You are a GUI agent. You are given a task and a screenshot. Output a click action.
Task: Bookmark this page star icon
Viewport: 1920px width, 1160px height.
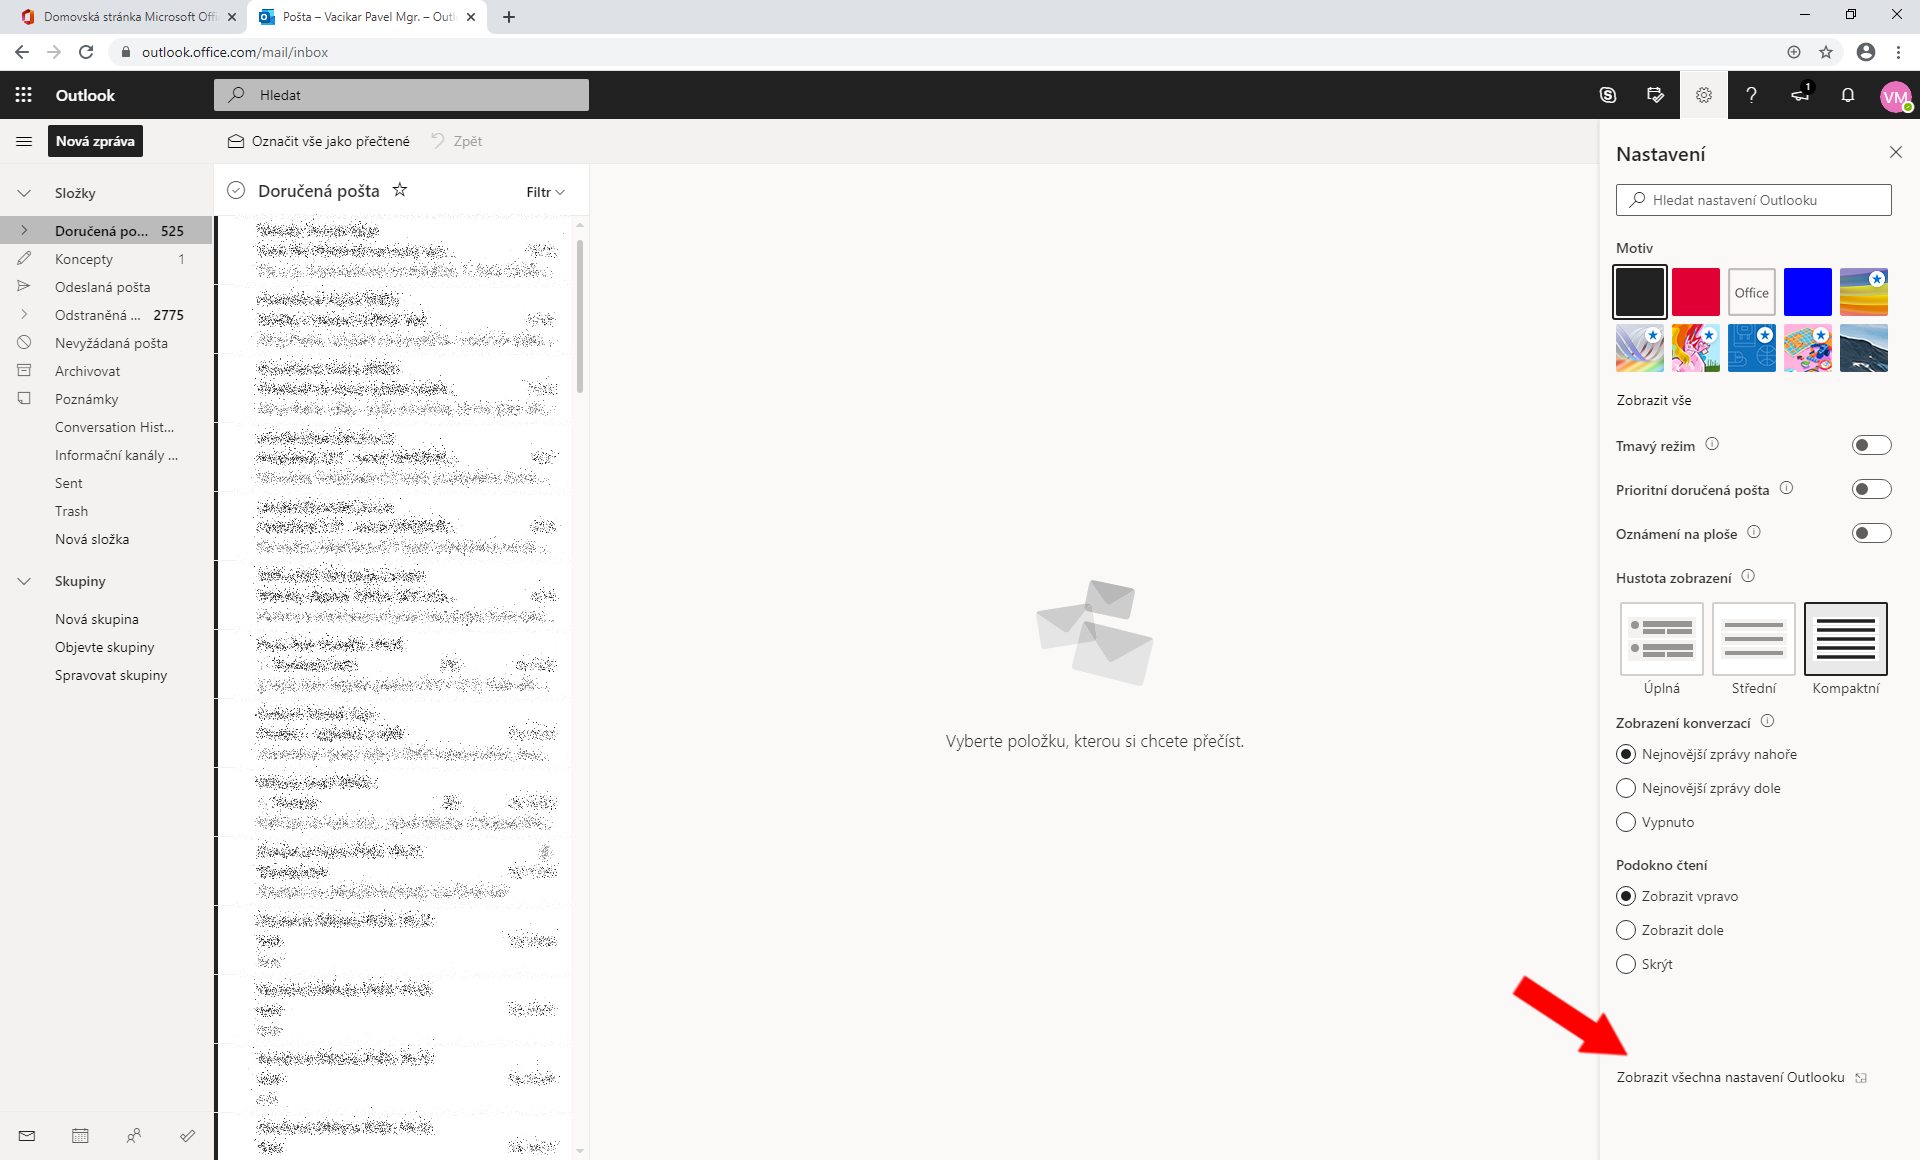coord(1825,52)
